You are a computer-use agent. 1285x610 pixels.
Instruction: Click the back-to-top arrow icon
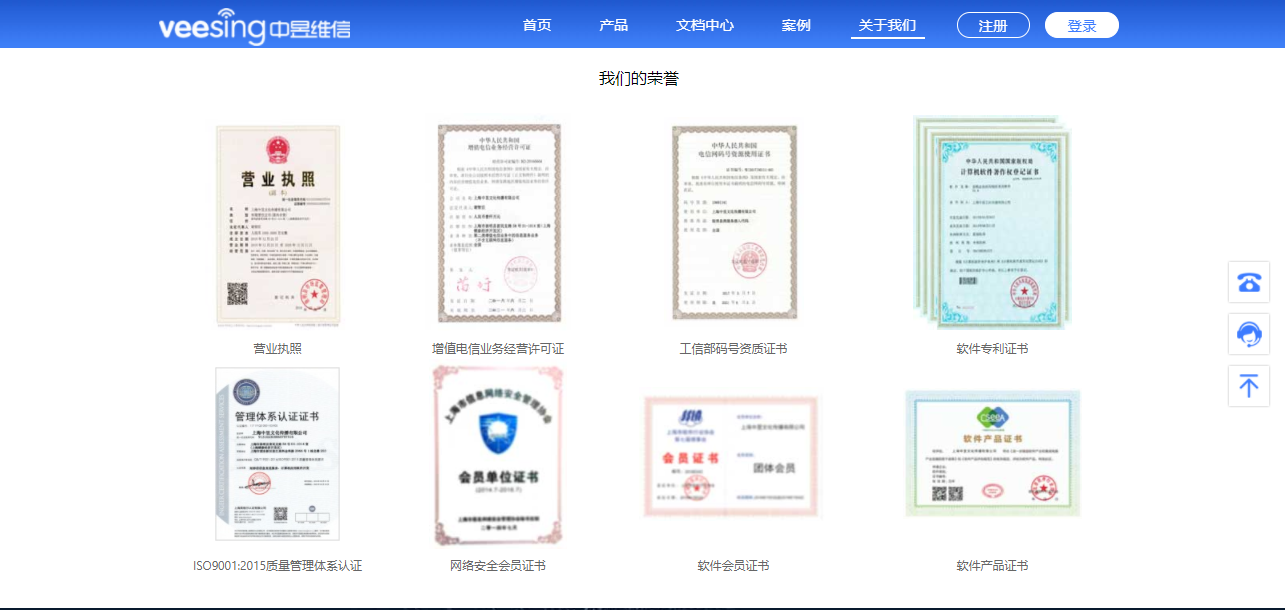[x=1248, y=385]
